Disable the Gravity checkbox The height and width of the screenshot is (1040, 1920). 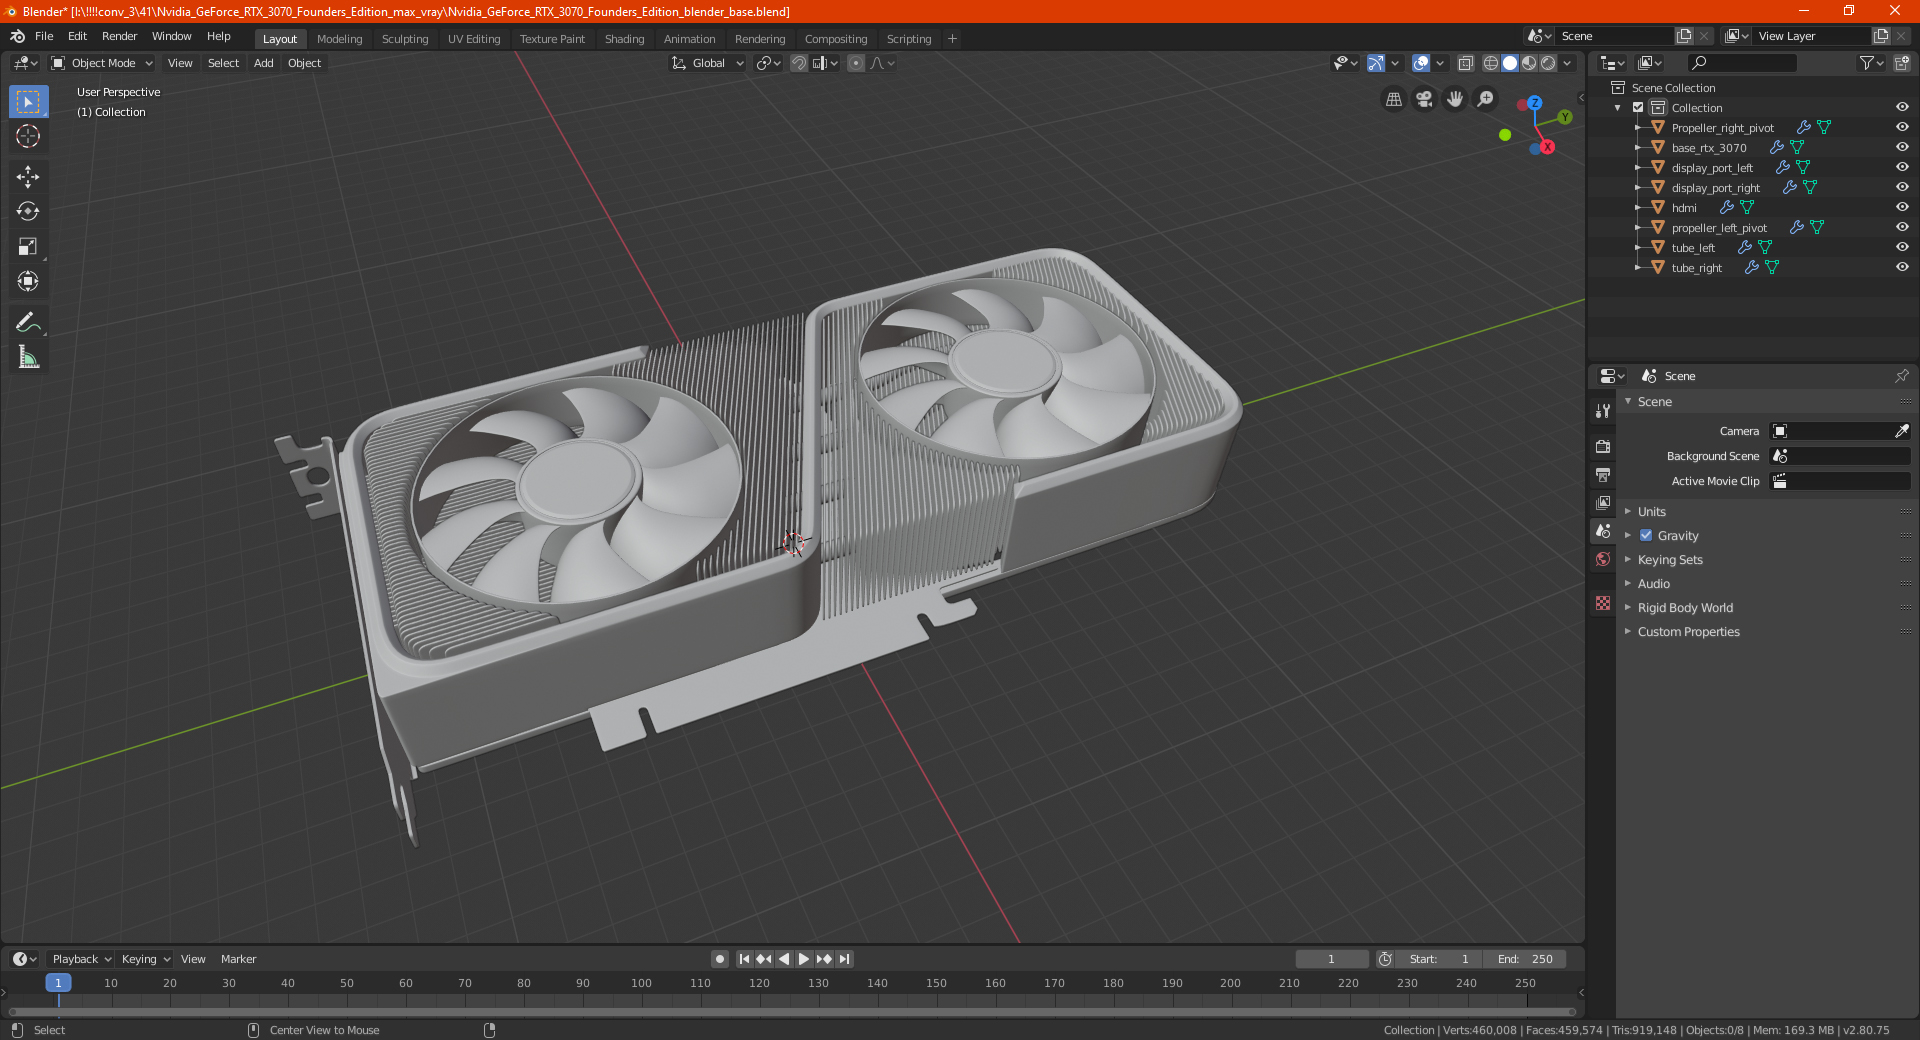(1646, 535)
